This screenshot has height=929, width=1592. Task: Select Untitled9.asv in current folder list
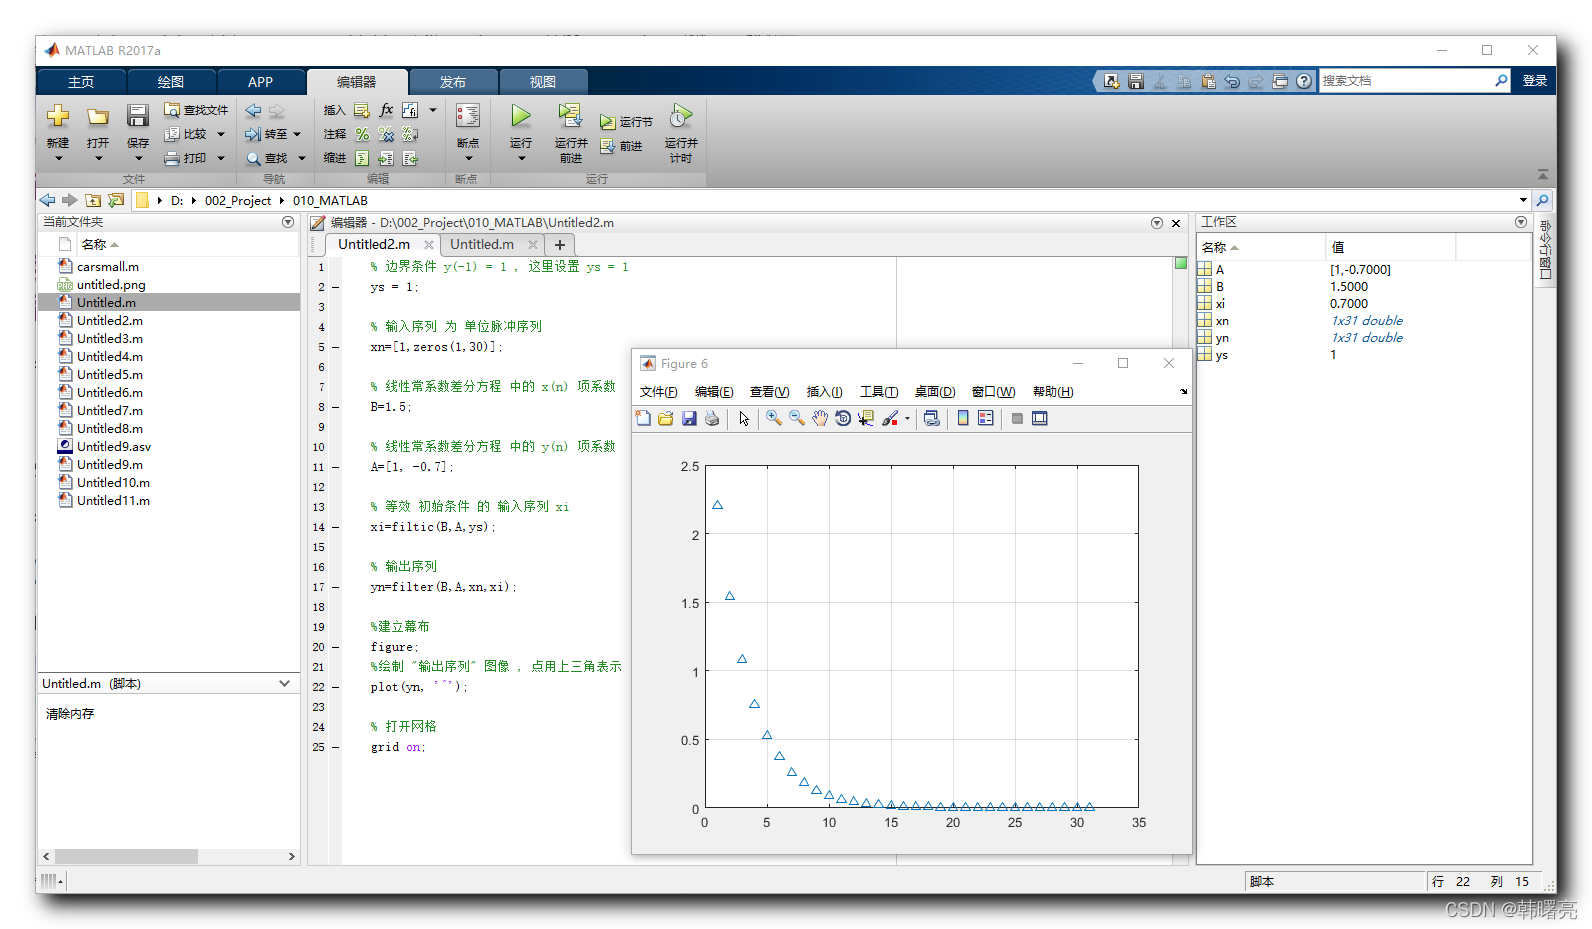[x=114, y=447]
